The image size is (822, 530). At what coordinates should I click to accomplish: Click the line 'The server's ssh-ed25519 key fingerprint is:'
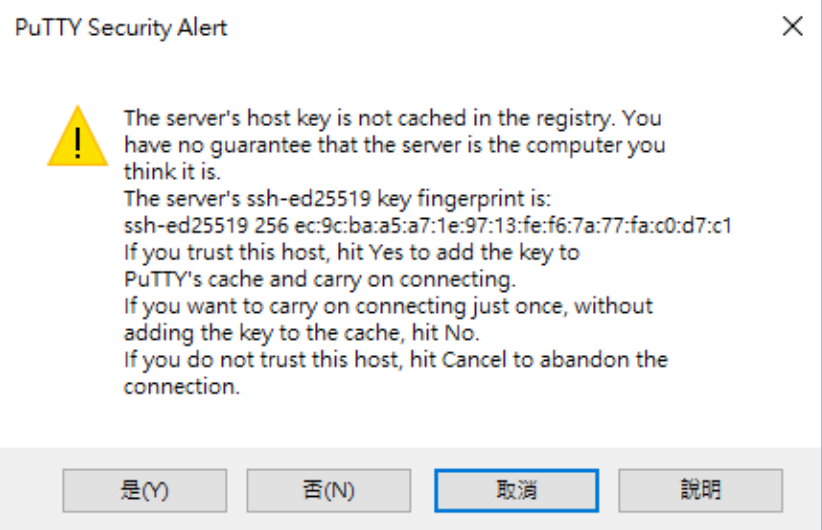pyautogui.click(x=337, y=199)
